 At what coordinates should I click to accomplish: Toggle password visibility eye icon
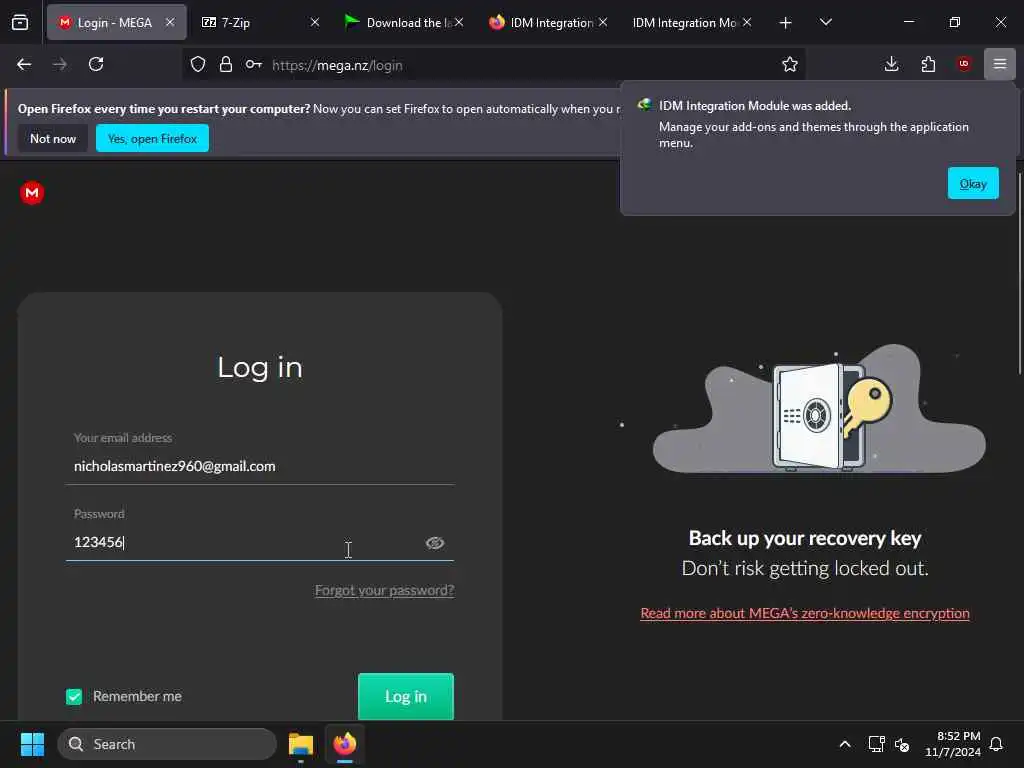[x=435, y=543]
